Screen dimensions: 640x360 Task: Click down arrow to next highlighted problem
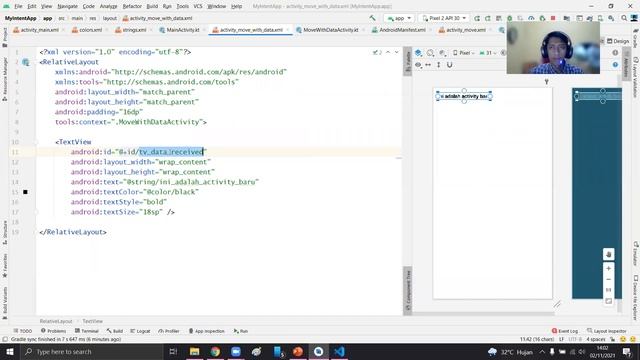(396, 52)
